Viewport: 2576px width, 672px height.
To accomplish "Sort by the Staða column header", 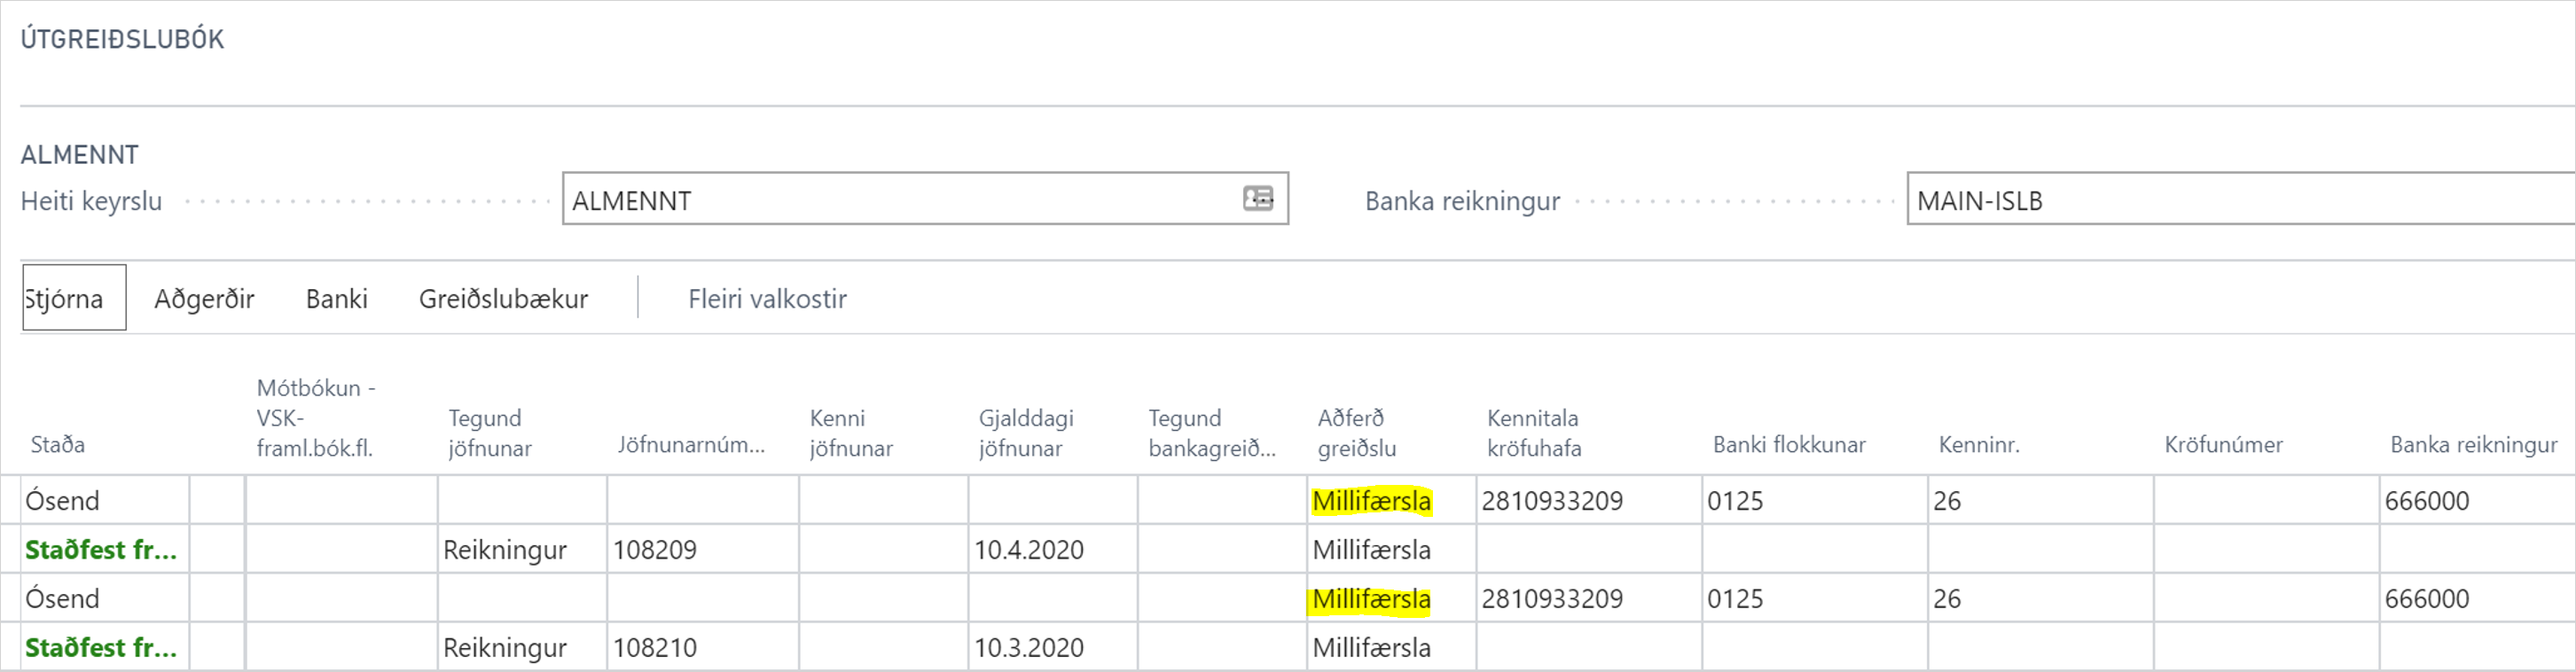I will coord(58,445).
